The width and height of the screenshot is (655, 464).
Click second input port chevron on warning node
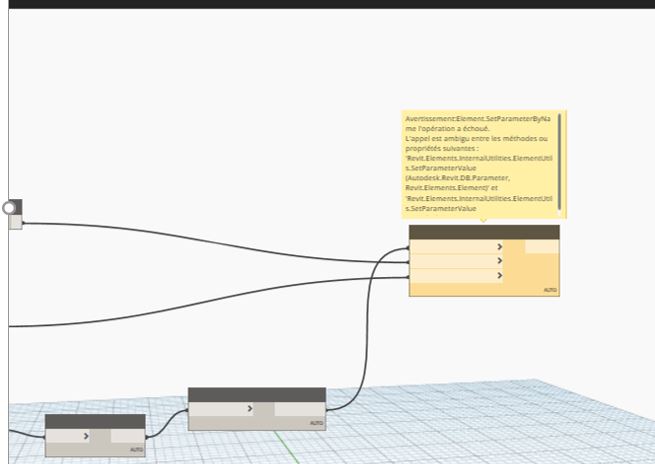499,261
